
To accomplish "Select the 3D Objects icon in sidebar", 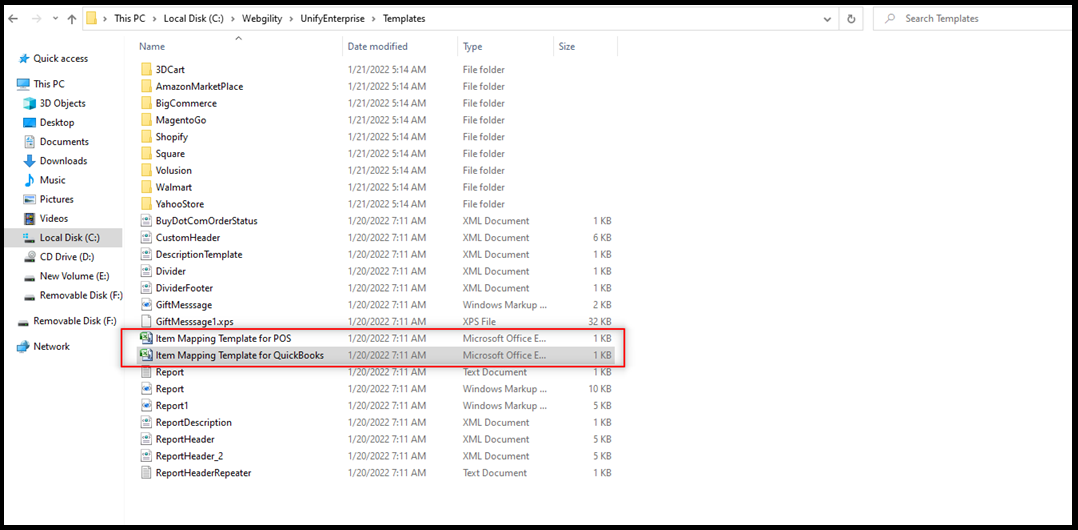I will click(x=29, y=103).
